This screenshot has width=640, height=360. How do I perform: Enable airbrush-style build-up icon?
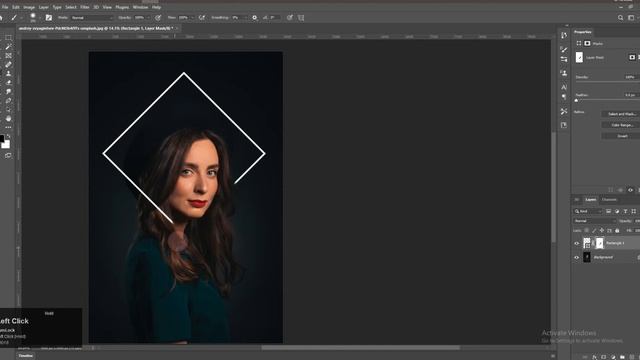[202, 18]
